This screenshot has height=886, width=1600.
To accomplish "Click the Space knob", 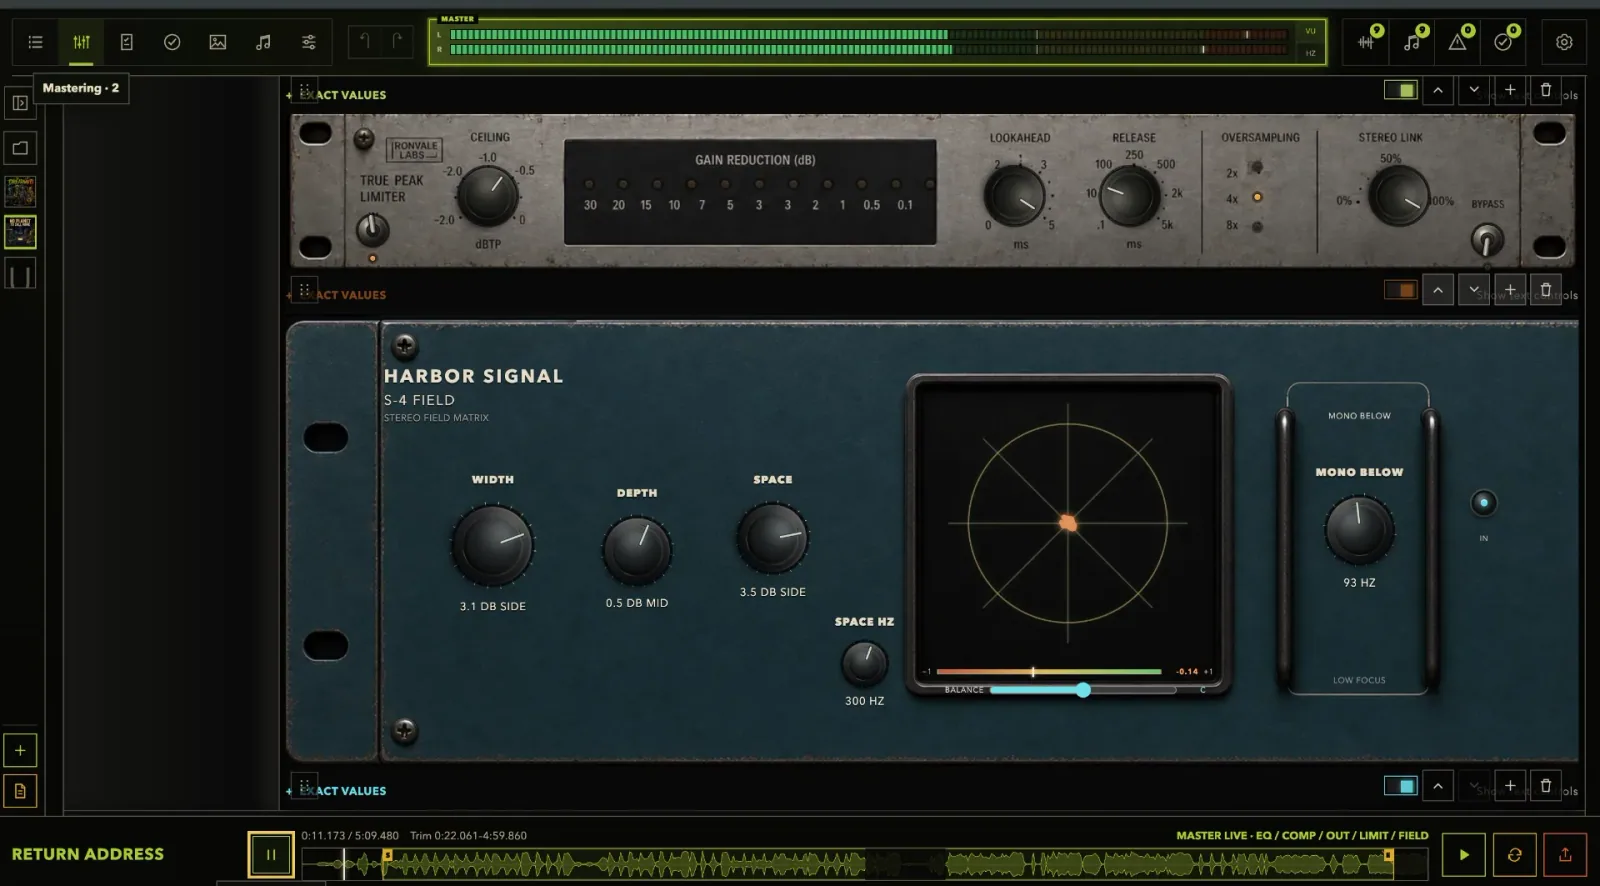I will pos(773,538).
